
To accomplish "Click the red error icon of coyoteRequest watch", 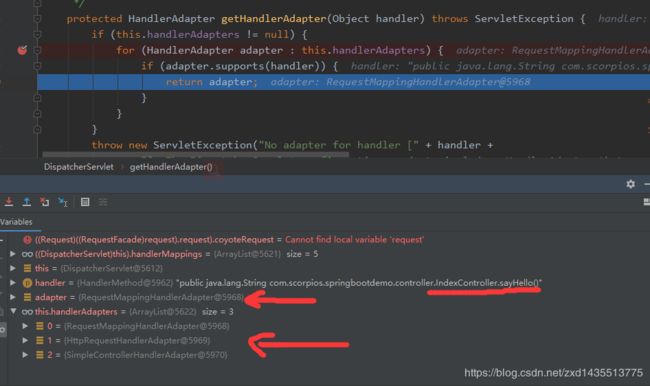I will pyautogui.click(x=27, y=240).
